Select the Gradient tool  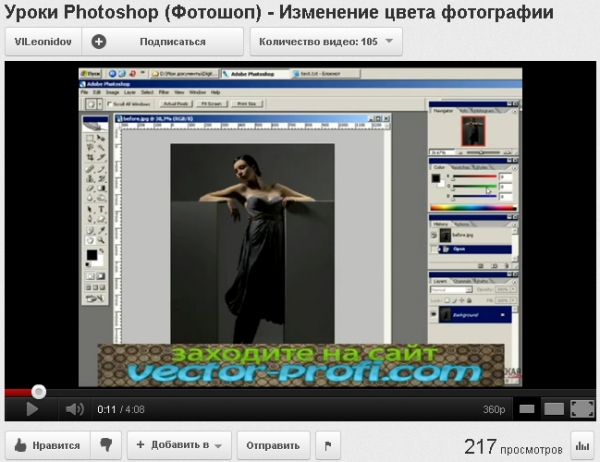101,188
